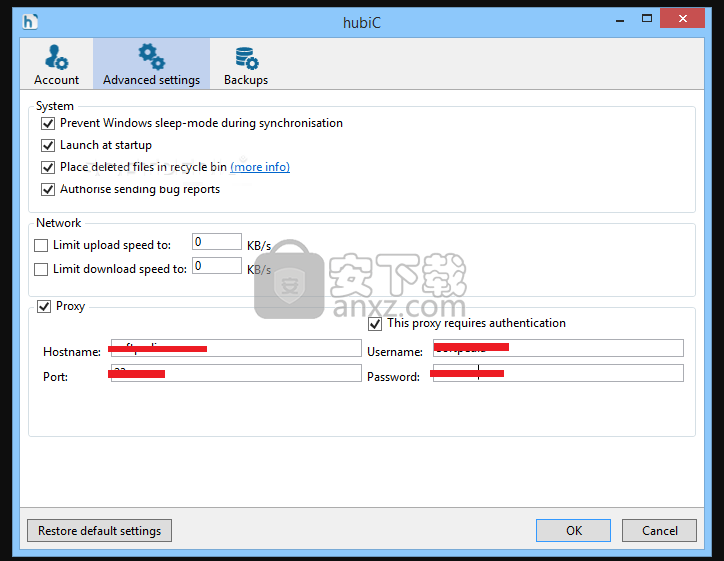Minimize the hubiC window

point(620,19)
